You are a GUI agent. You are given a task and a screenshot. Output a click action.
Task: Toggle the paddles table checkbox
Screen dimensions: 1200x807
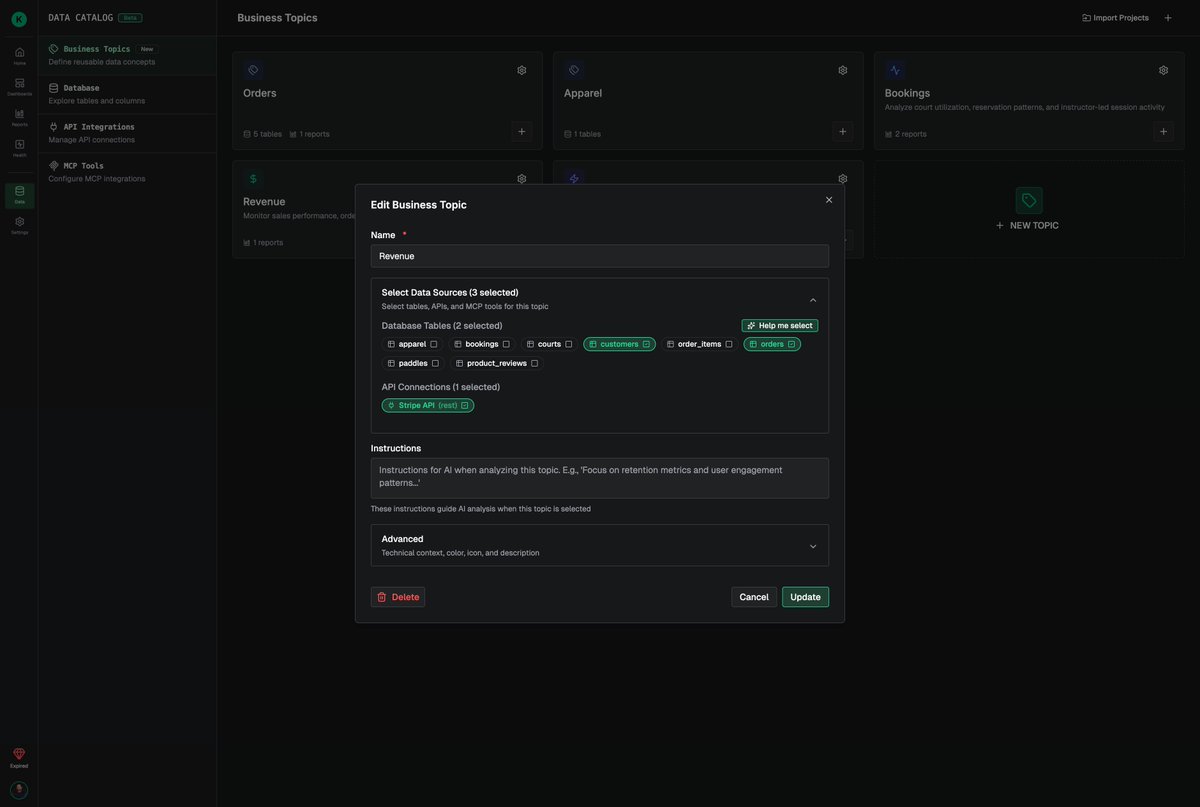pos(435,363)
